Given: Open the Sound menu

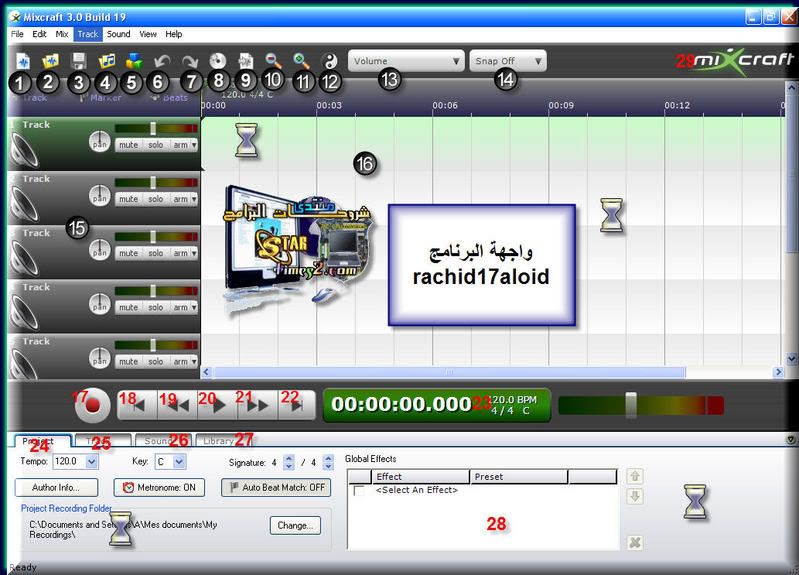Looking at the screenshot, I should [x=119, y=34].
